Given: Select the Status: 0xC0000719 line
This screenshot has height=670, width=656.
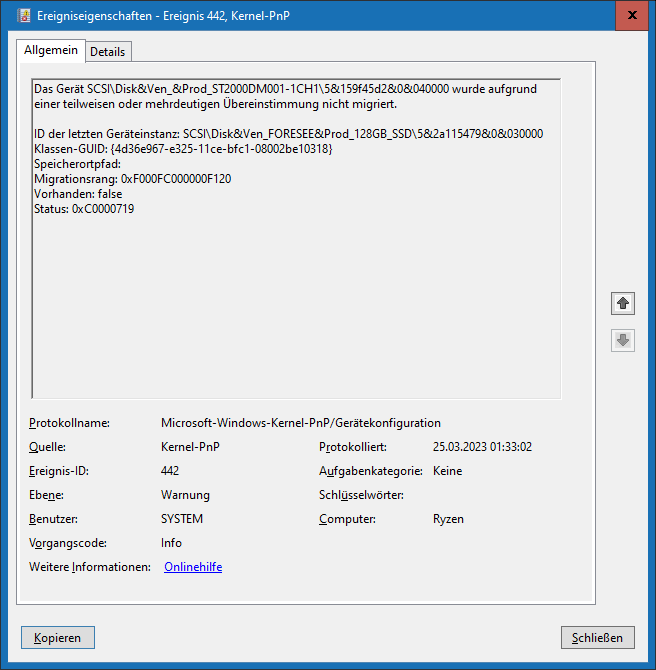Looking at the screenshot, I should coord(84,209).
